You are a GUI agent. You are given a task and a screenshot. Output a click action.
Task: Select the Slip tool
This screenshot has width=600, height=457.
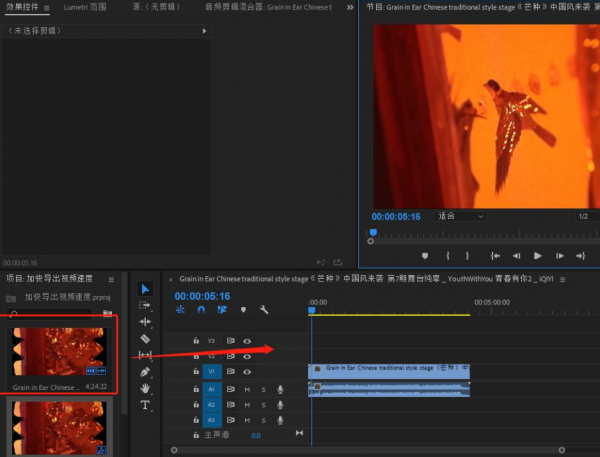pyautogui.click(x=145, y=355)
